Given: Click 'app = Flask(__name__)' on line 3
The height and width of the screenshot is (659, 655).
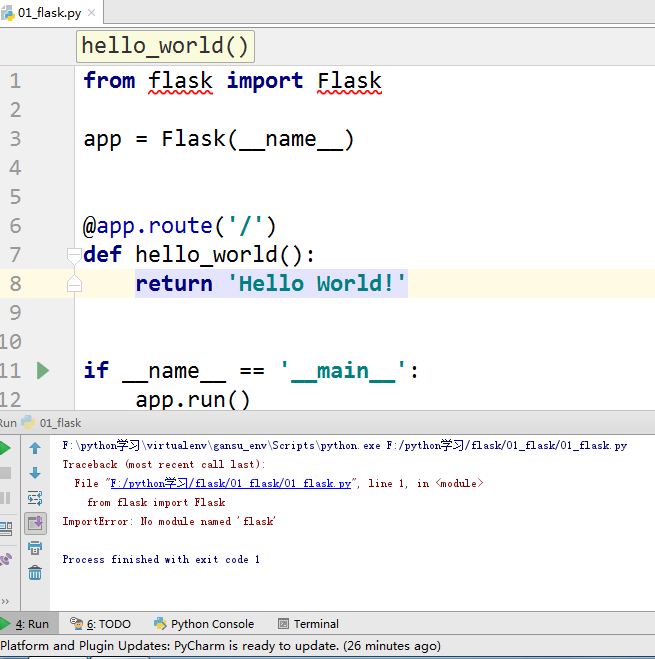Looking at the screenshot, I should (219, 139).
